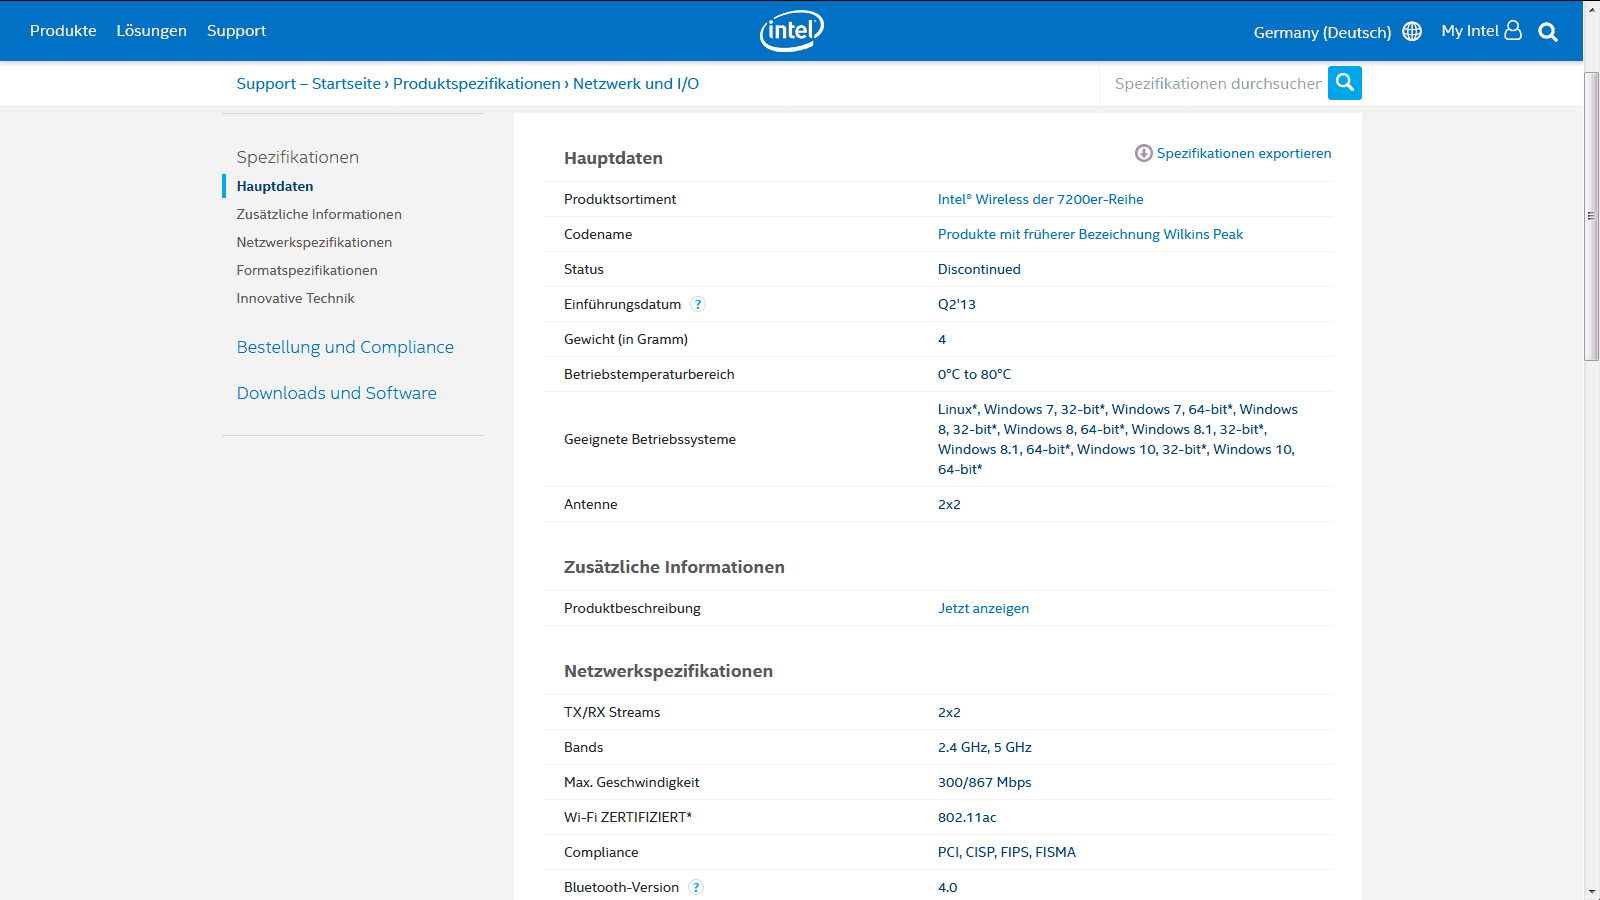Select Hauptdaten in sidebar

pos(275,186)
